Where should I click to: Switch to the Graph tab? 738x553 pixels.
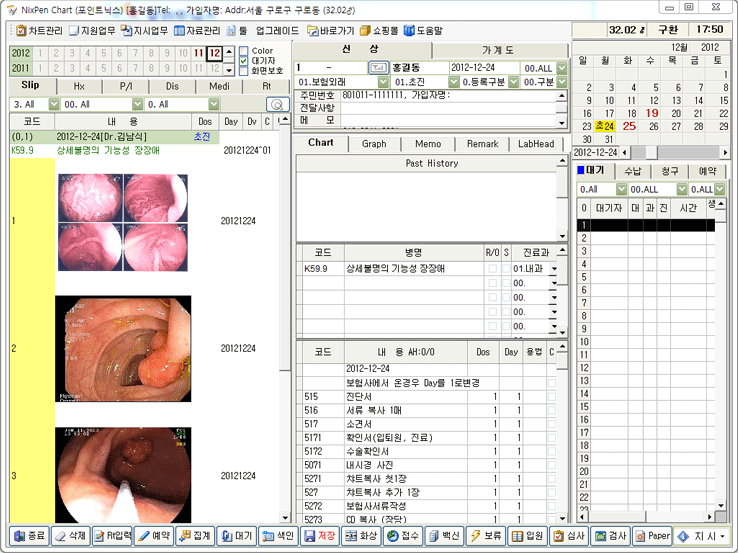[374, 144]
